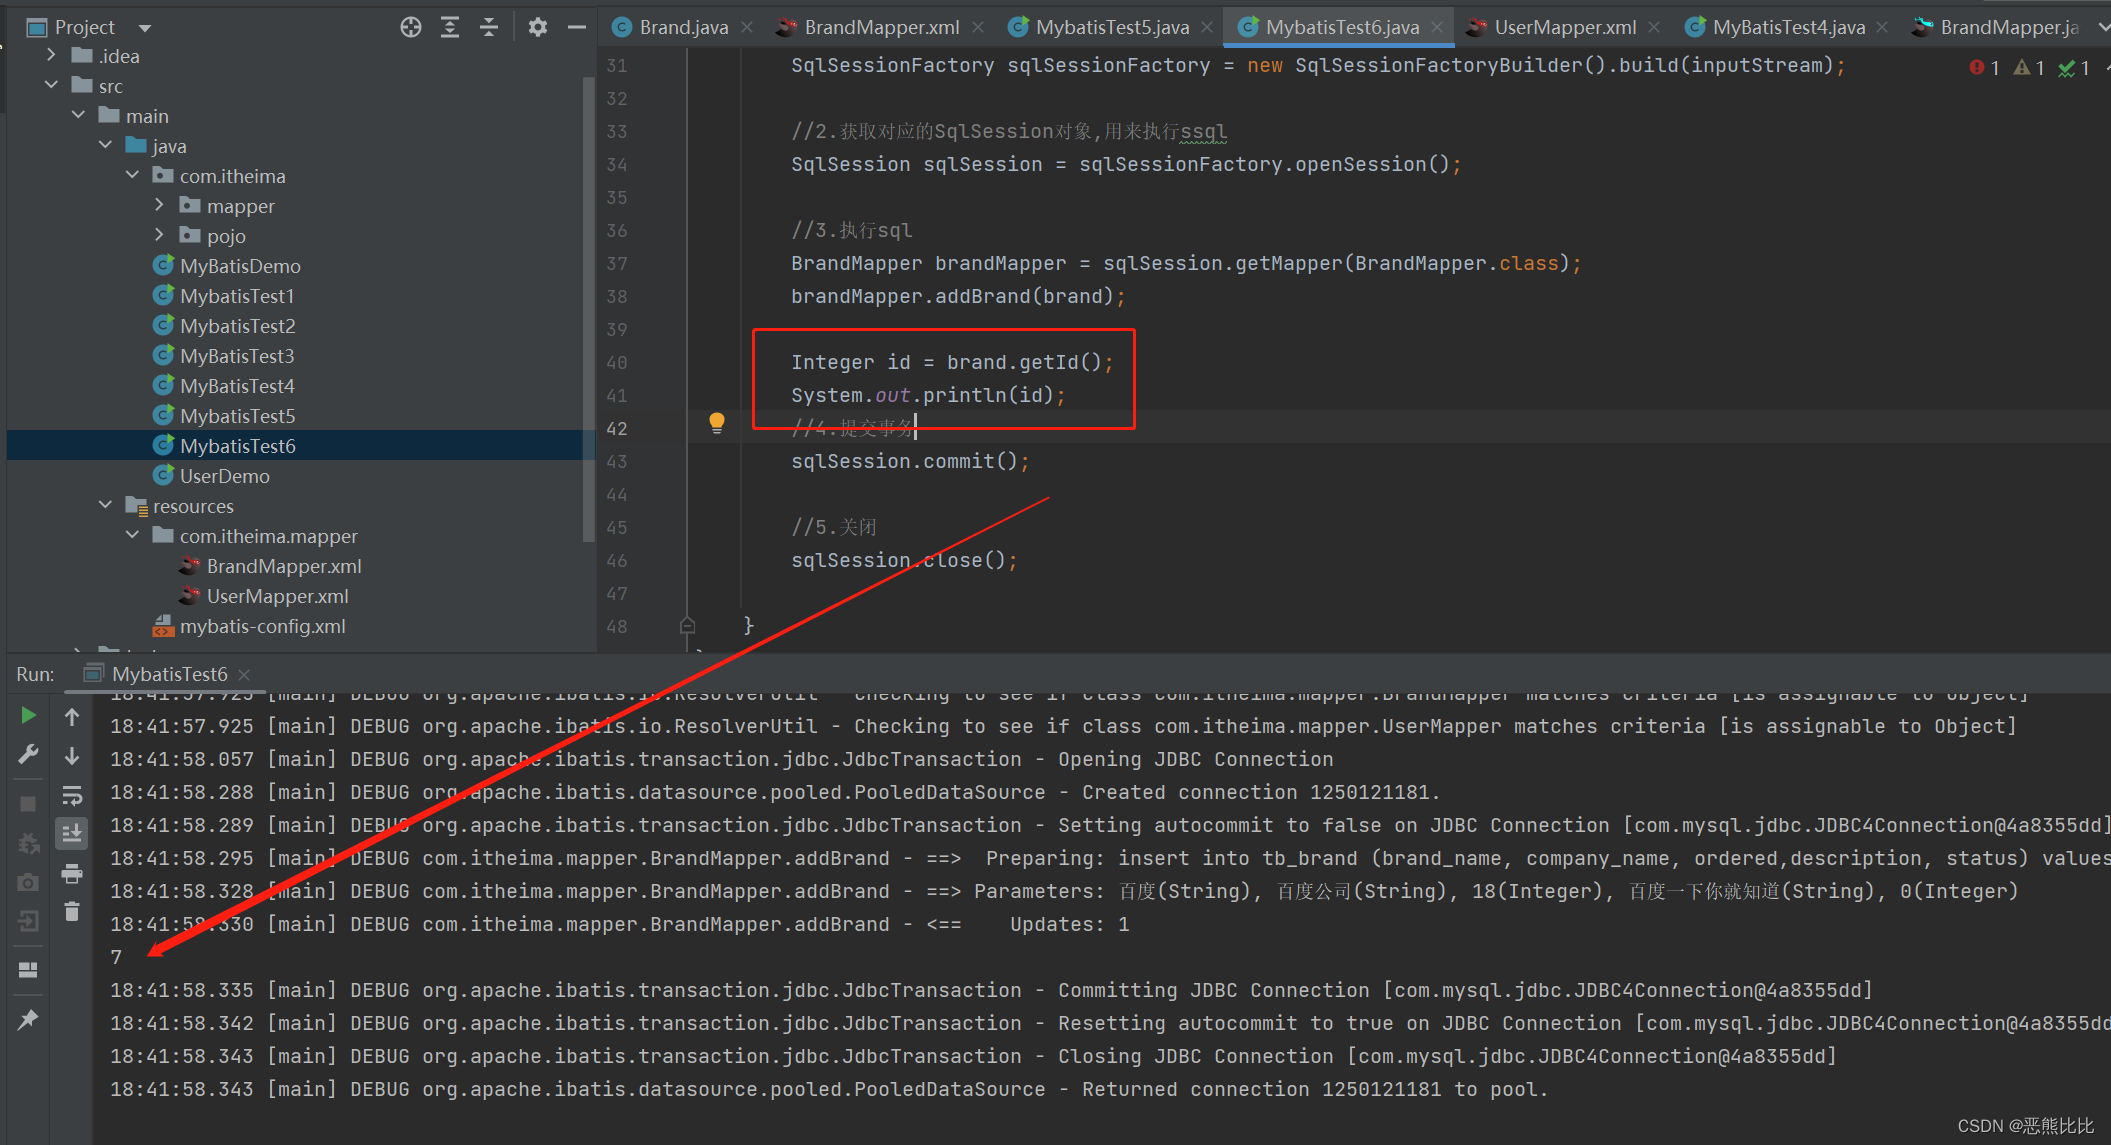Click the print icon in Run console
2111x1145 pixels.
pos(72,873)
